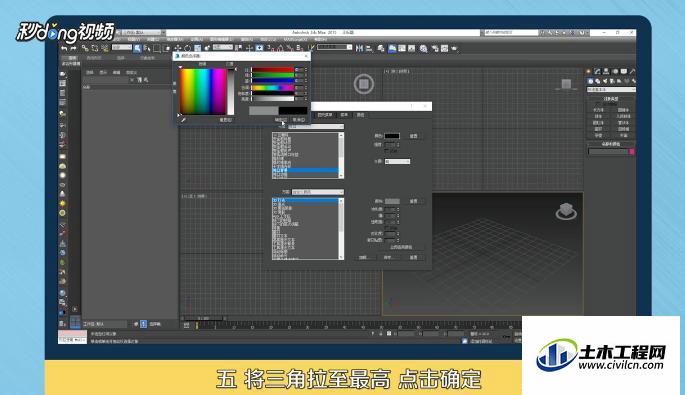
Task: Select the Bind to Space Warp tool
Action: pos(105,48)
